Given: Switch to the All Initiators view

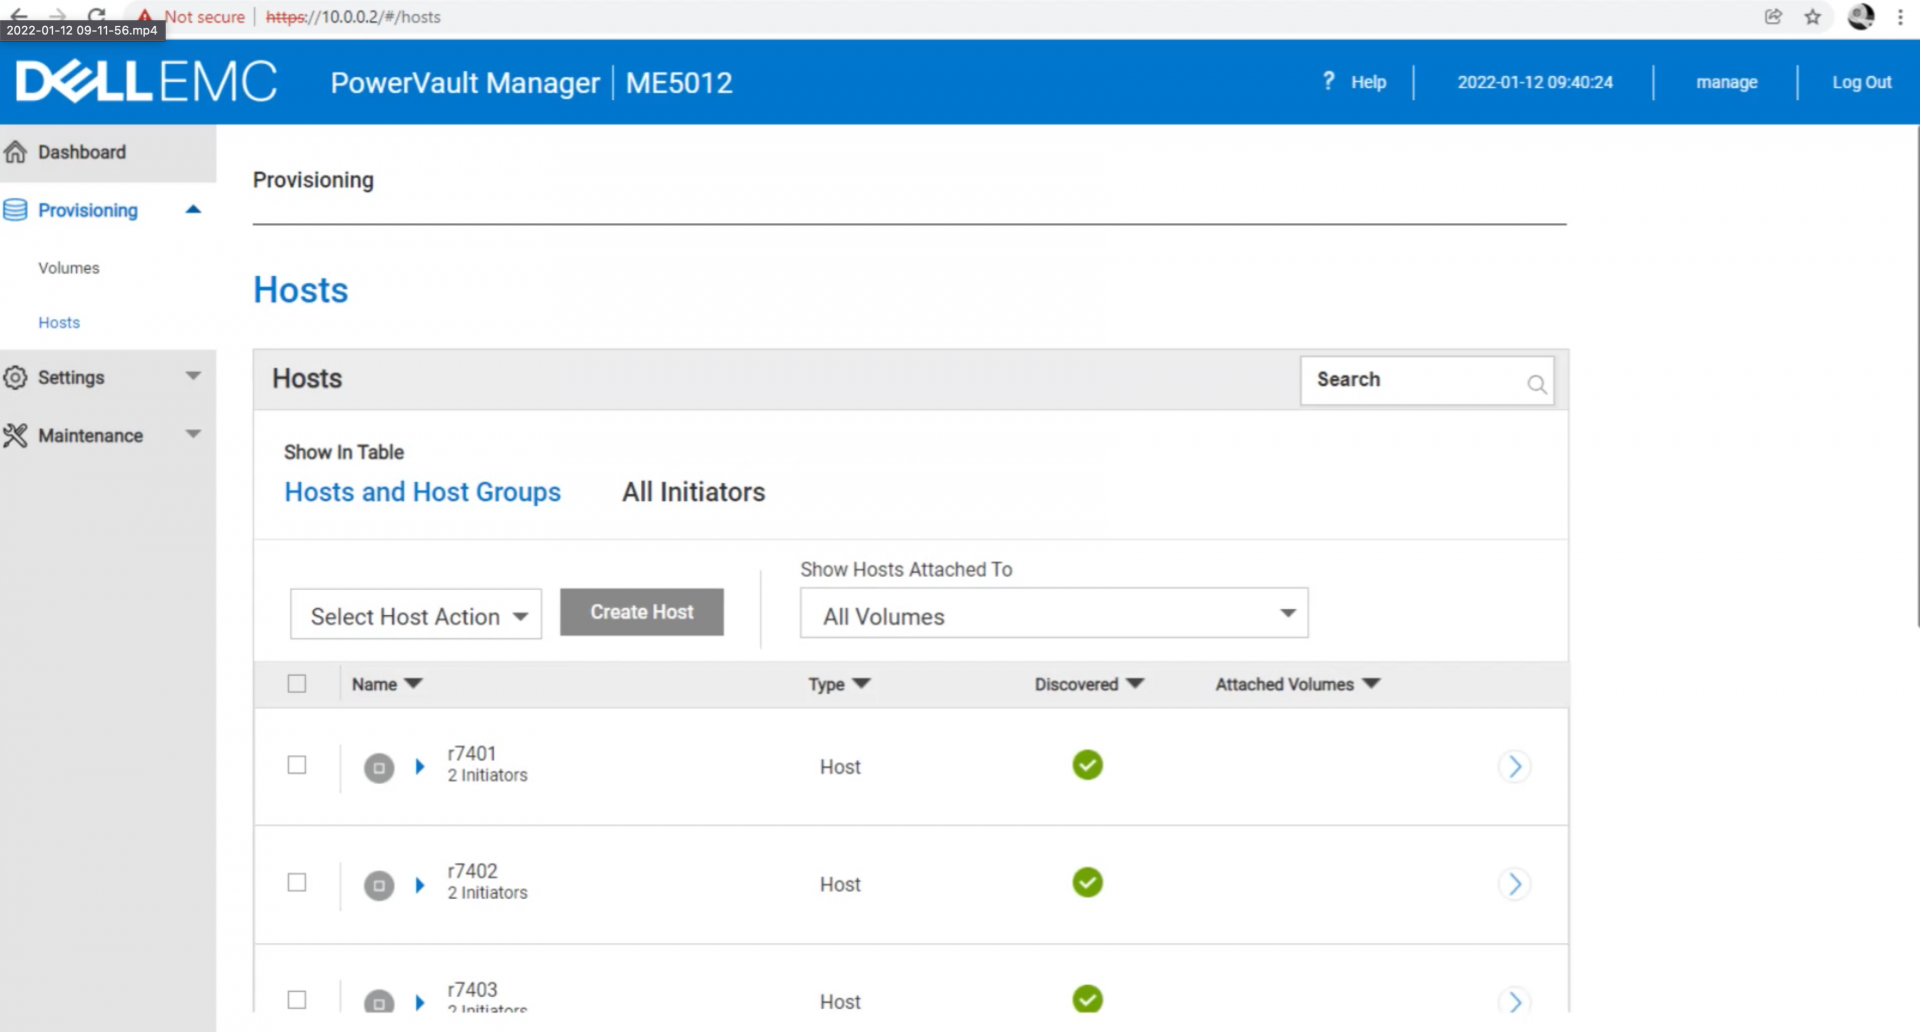Looking at the screenshot, I should point(693,492).
